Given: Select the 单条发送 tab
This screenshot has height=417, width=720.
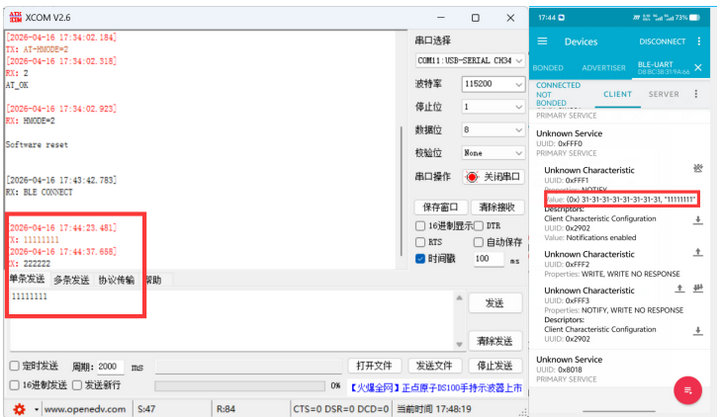Looking at the screenshot, I should click(27, 279).
